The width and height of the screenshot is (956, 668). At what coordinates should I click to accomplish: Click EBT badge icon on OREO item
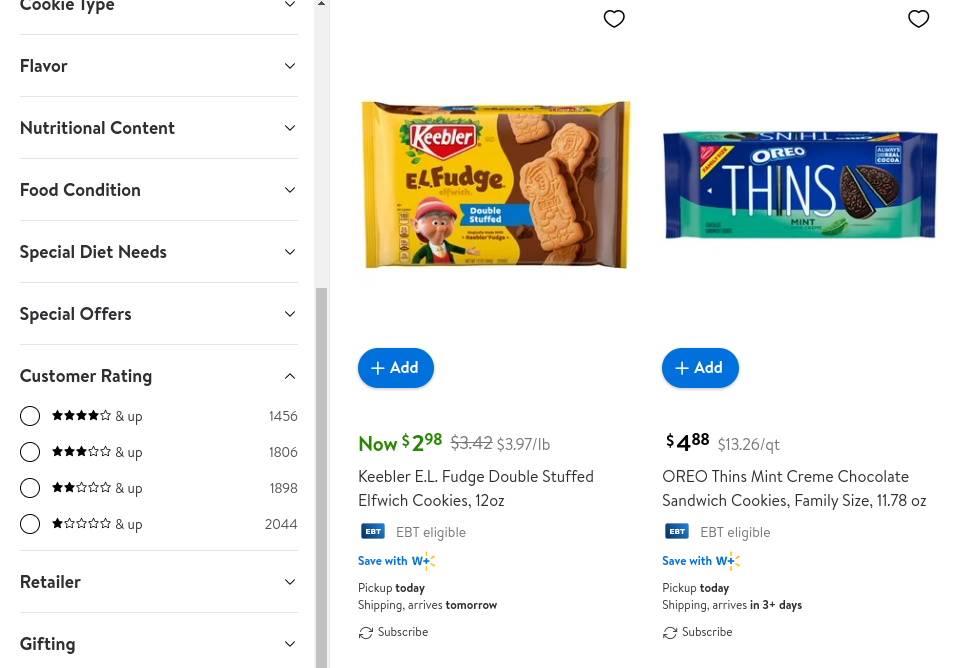(x=677, y=532)
